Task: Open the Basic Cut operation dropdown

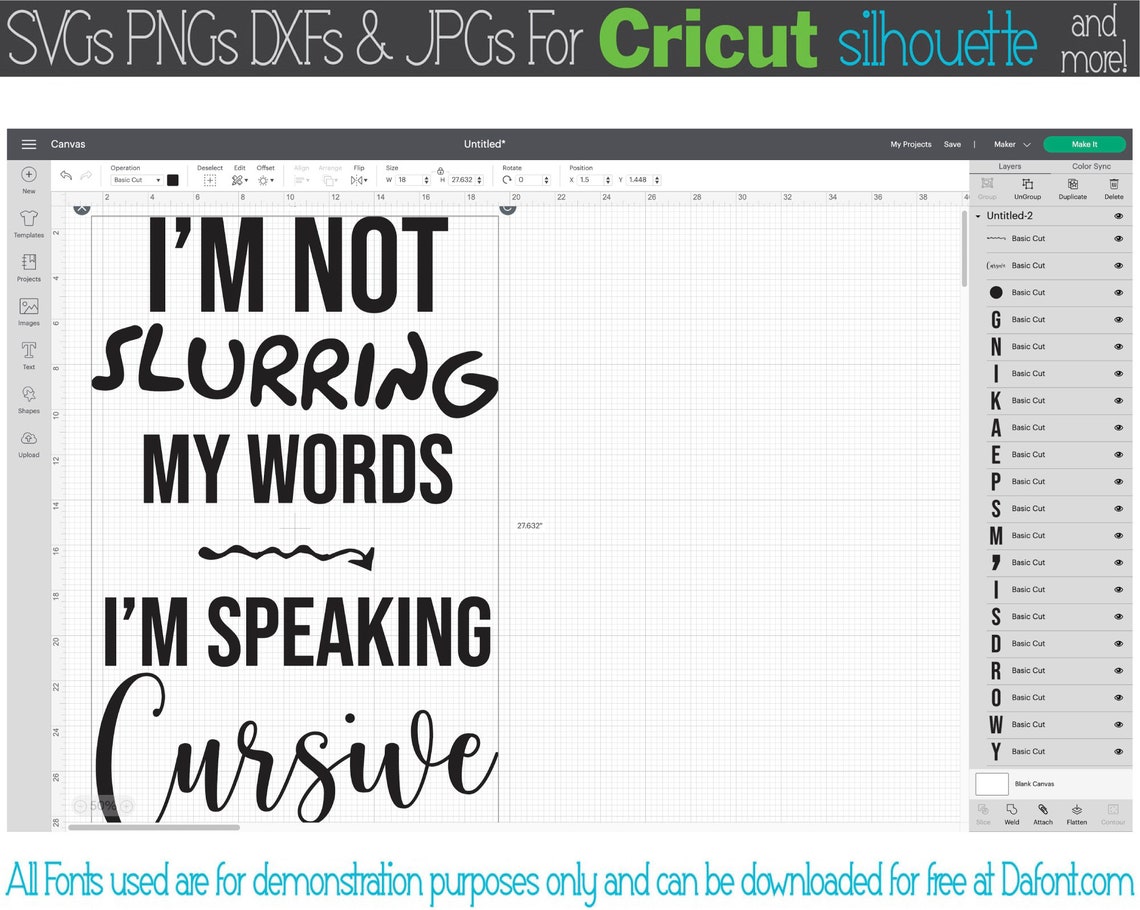Action: [135, 178]
